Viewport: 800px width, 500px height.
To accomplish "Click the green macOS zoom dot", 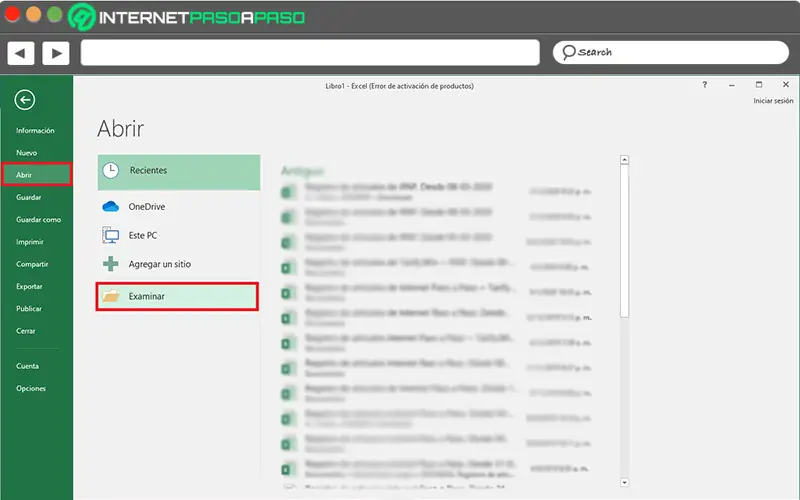I will click(x=55, y=14).
